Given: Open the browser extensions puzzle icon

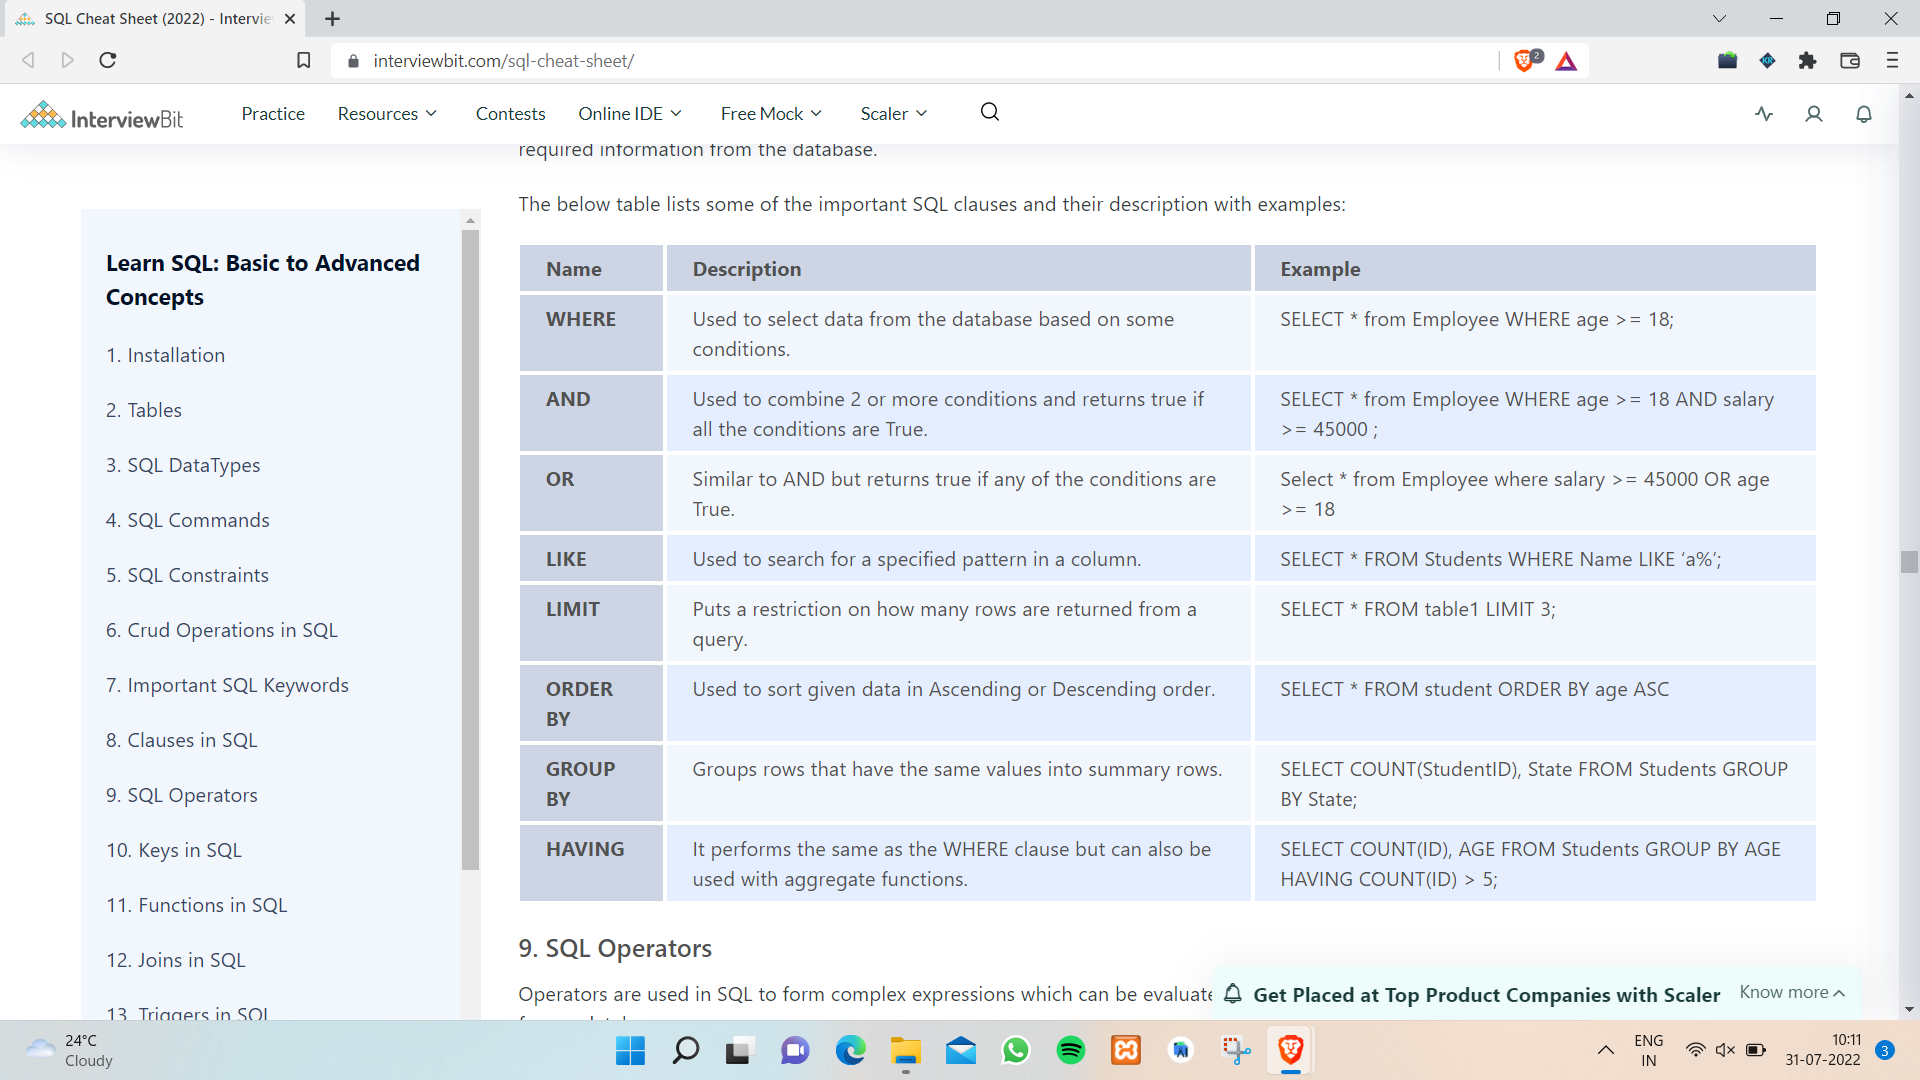Looking at the screenshot, I should [1808, 60].
